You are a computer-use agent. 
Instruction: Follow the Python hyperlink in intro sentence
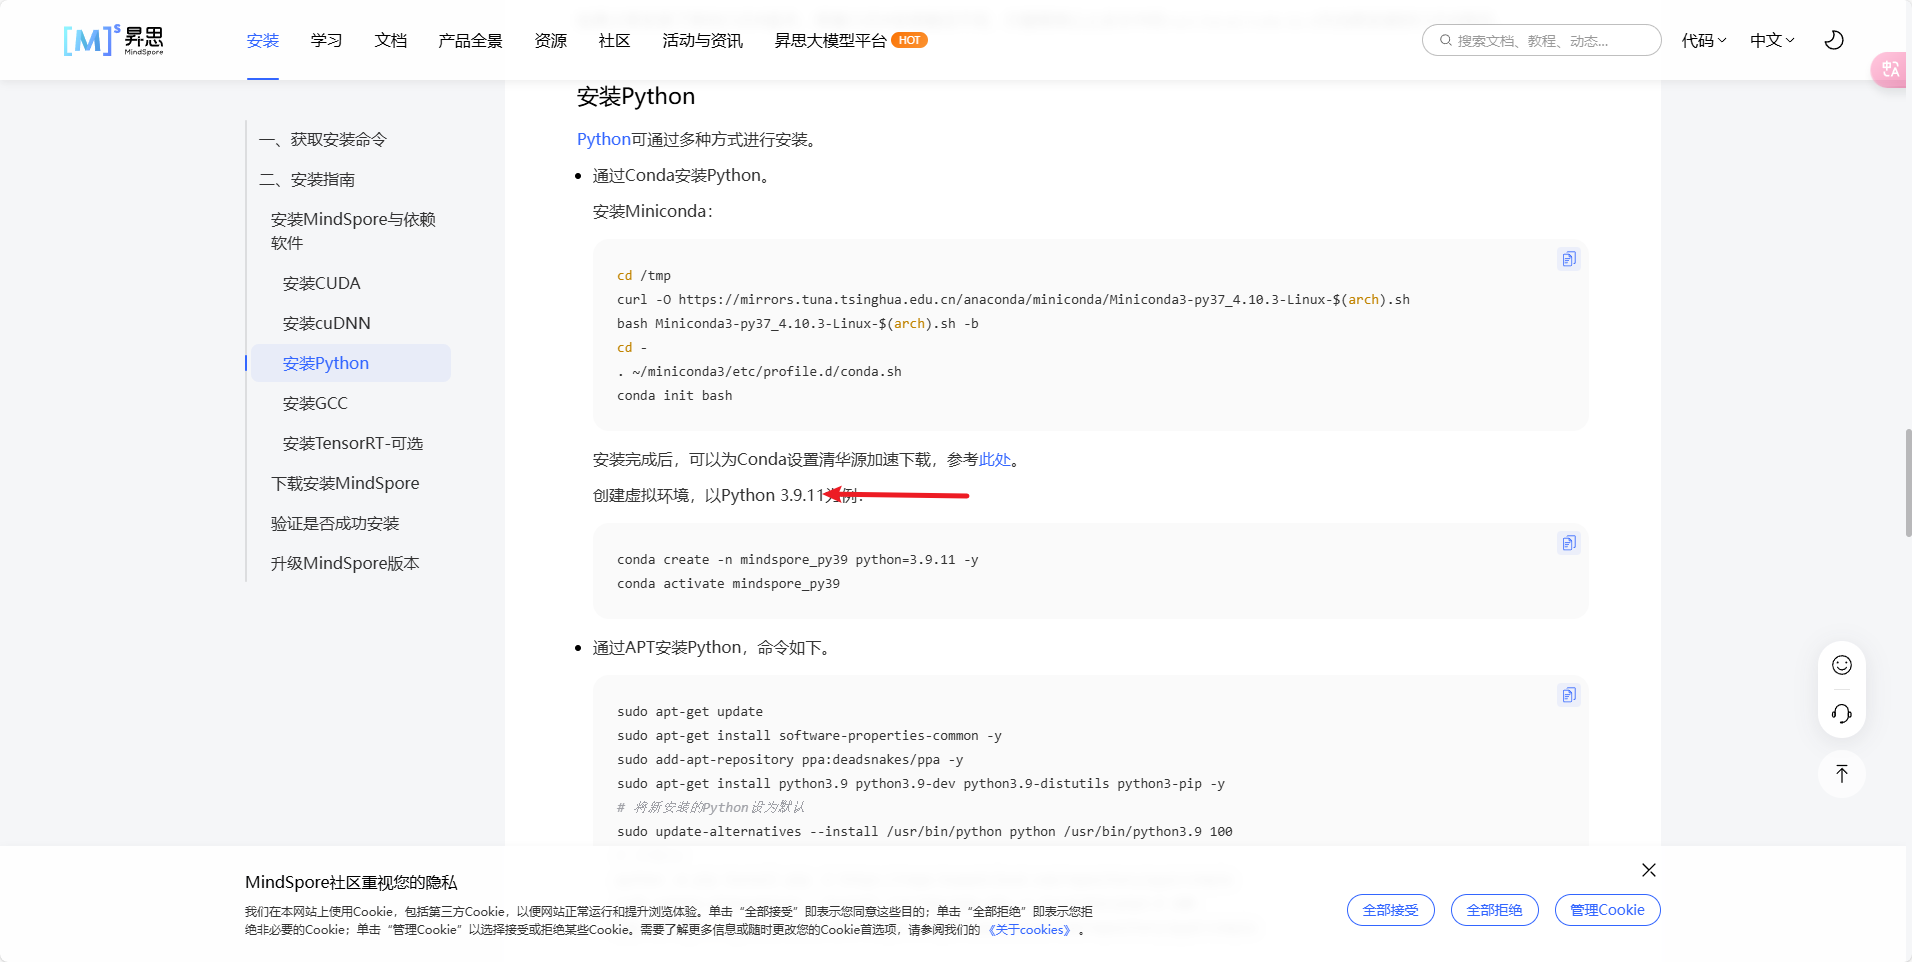pyautogui.click(x=604, y=139)
